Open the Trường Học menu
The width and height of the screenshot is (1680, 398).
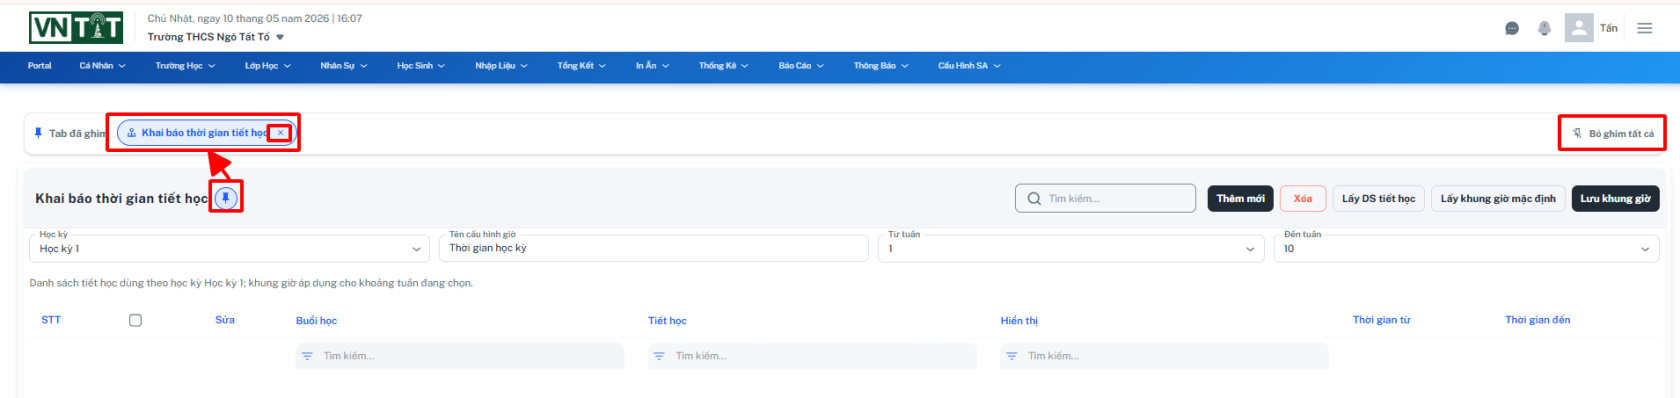185,66
